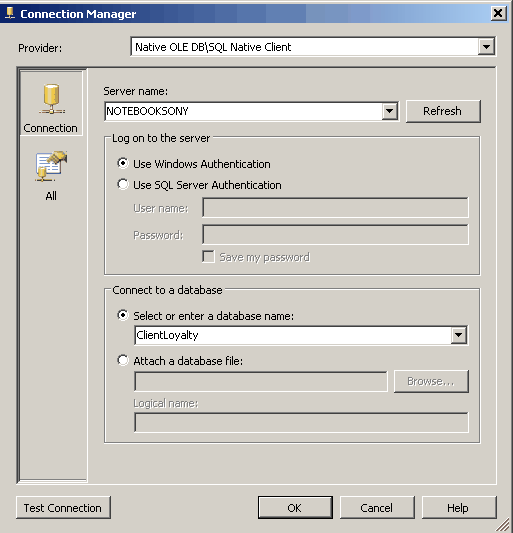The image size is (513, 533).
Task: Open the Server name dropdown arrow
Action: (390, 111)
